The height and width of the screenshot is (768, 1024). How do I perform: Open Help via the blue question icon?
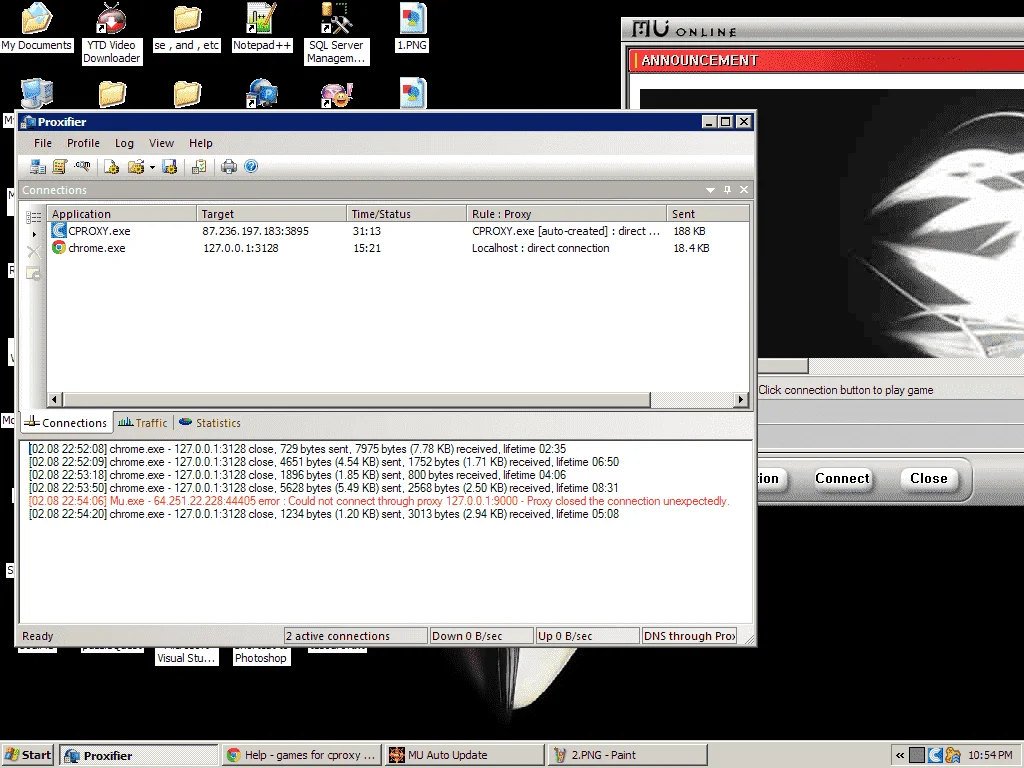[x=251, y=167]
